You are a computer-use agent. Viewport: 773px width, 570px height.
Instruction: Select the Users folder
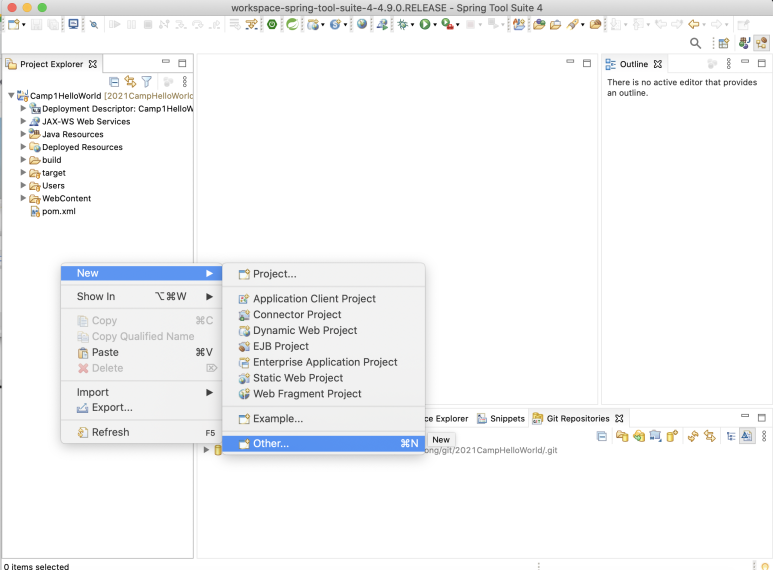tap(47, 185)
